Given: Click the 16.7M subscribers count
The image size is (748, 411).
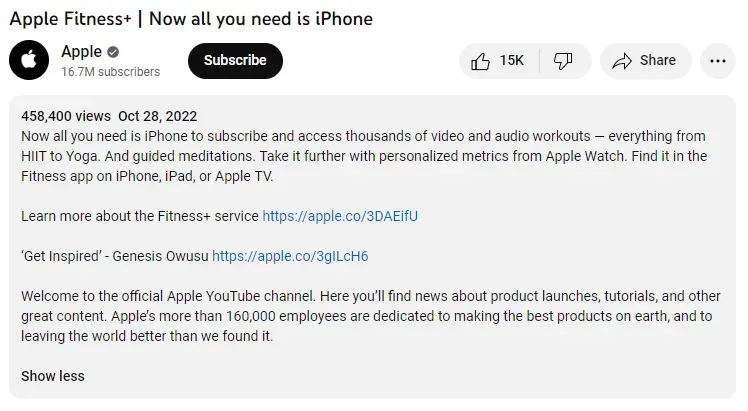Looking at the screenshot, I should 110,72.
